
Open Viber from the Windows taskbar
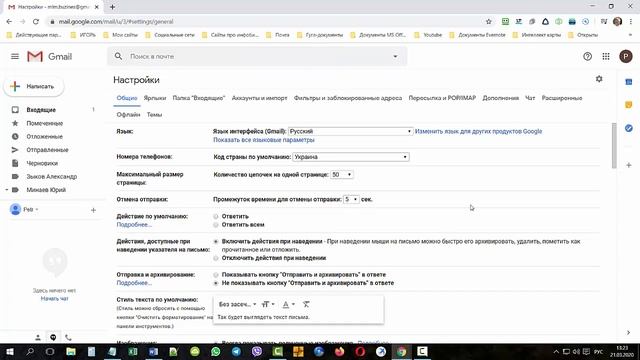pos(257,351)
